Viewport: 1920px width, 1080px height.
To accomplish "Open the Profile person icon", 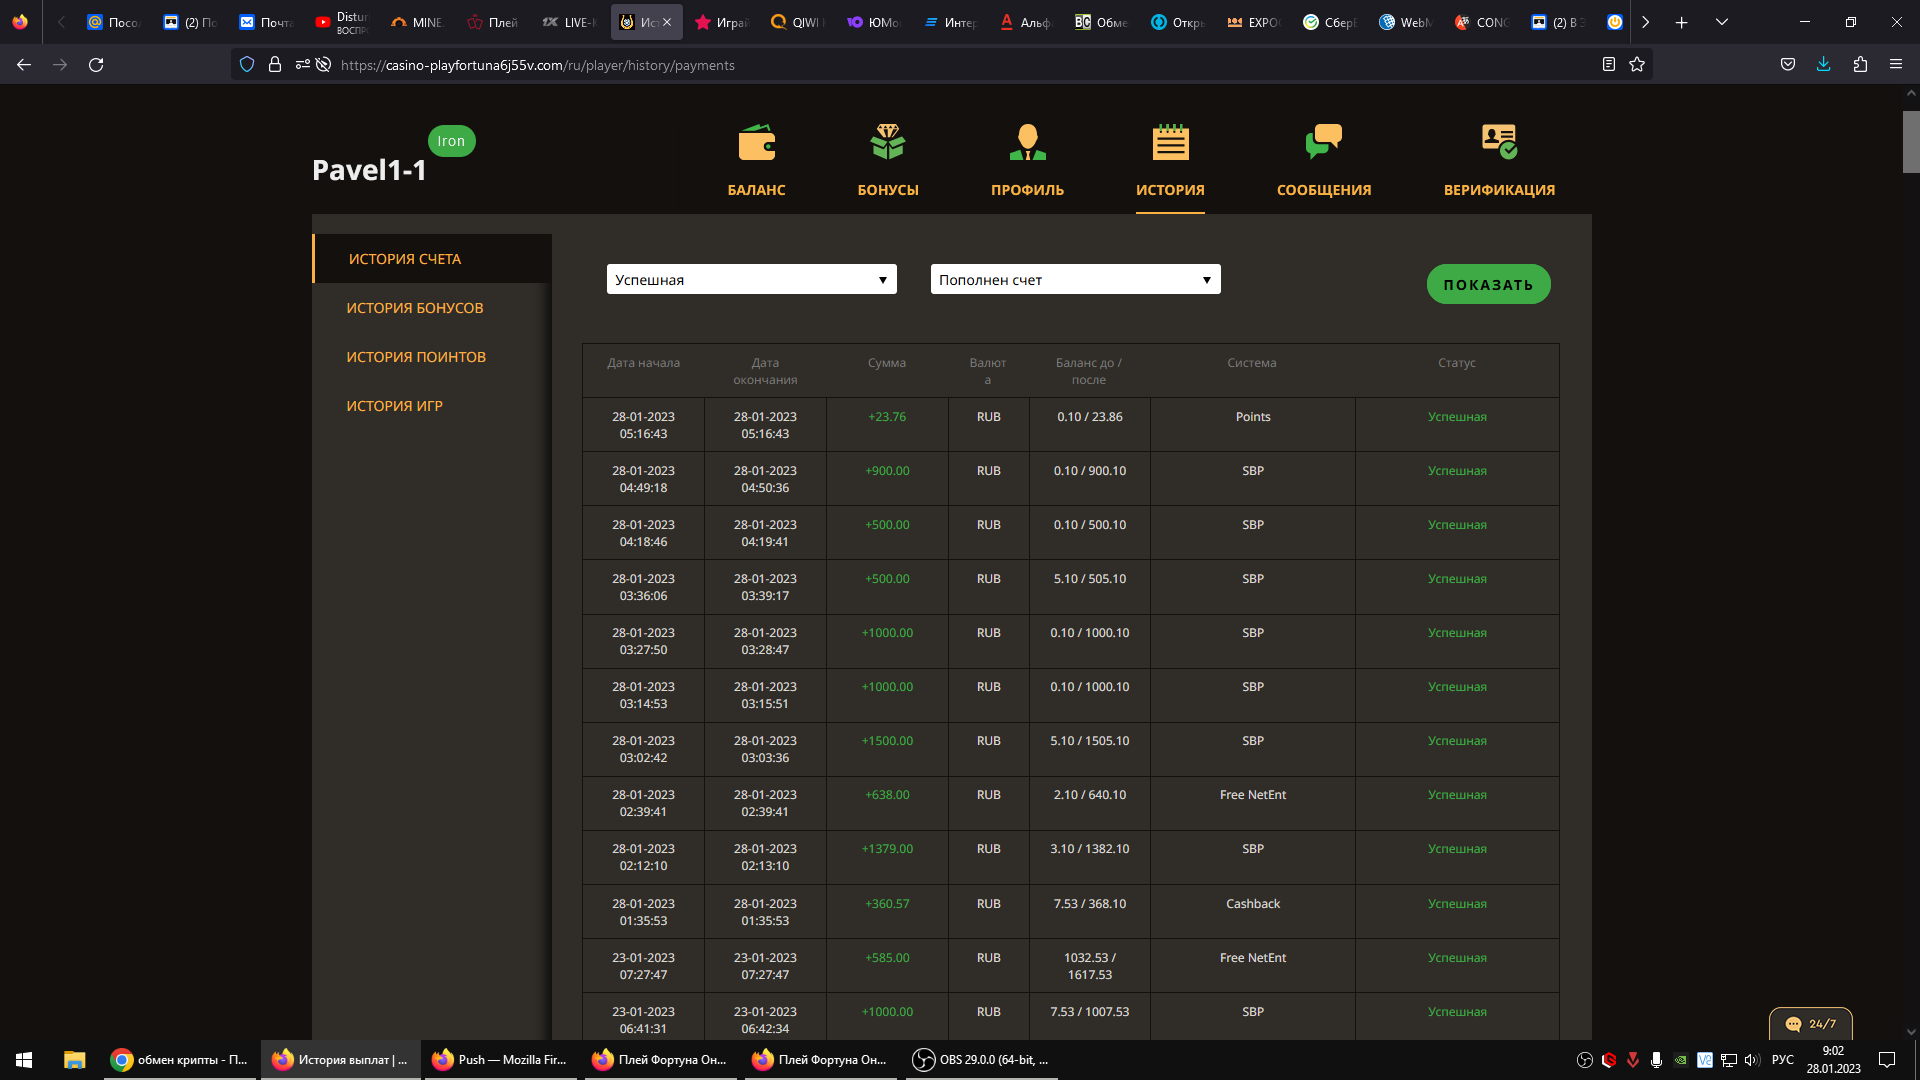I will pos(1027,143).
